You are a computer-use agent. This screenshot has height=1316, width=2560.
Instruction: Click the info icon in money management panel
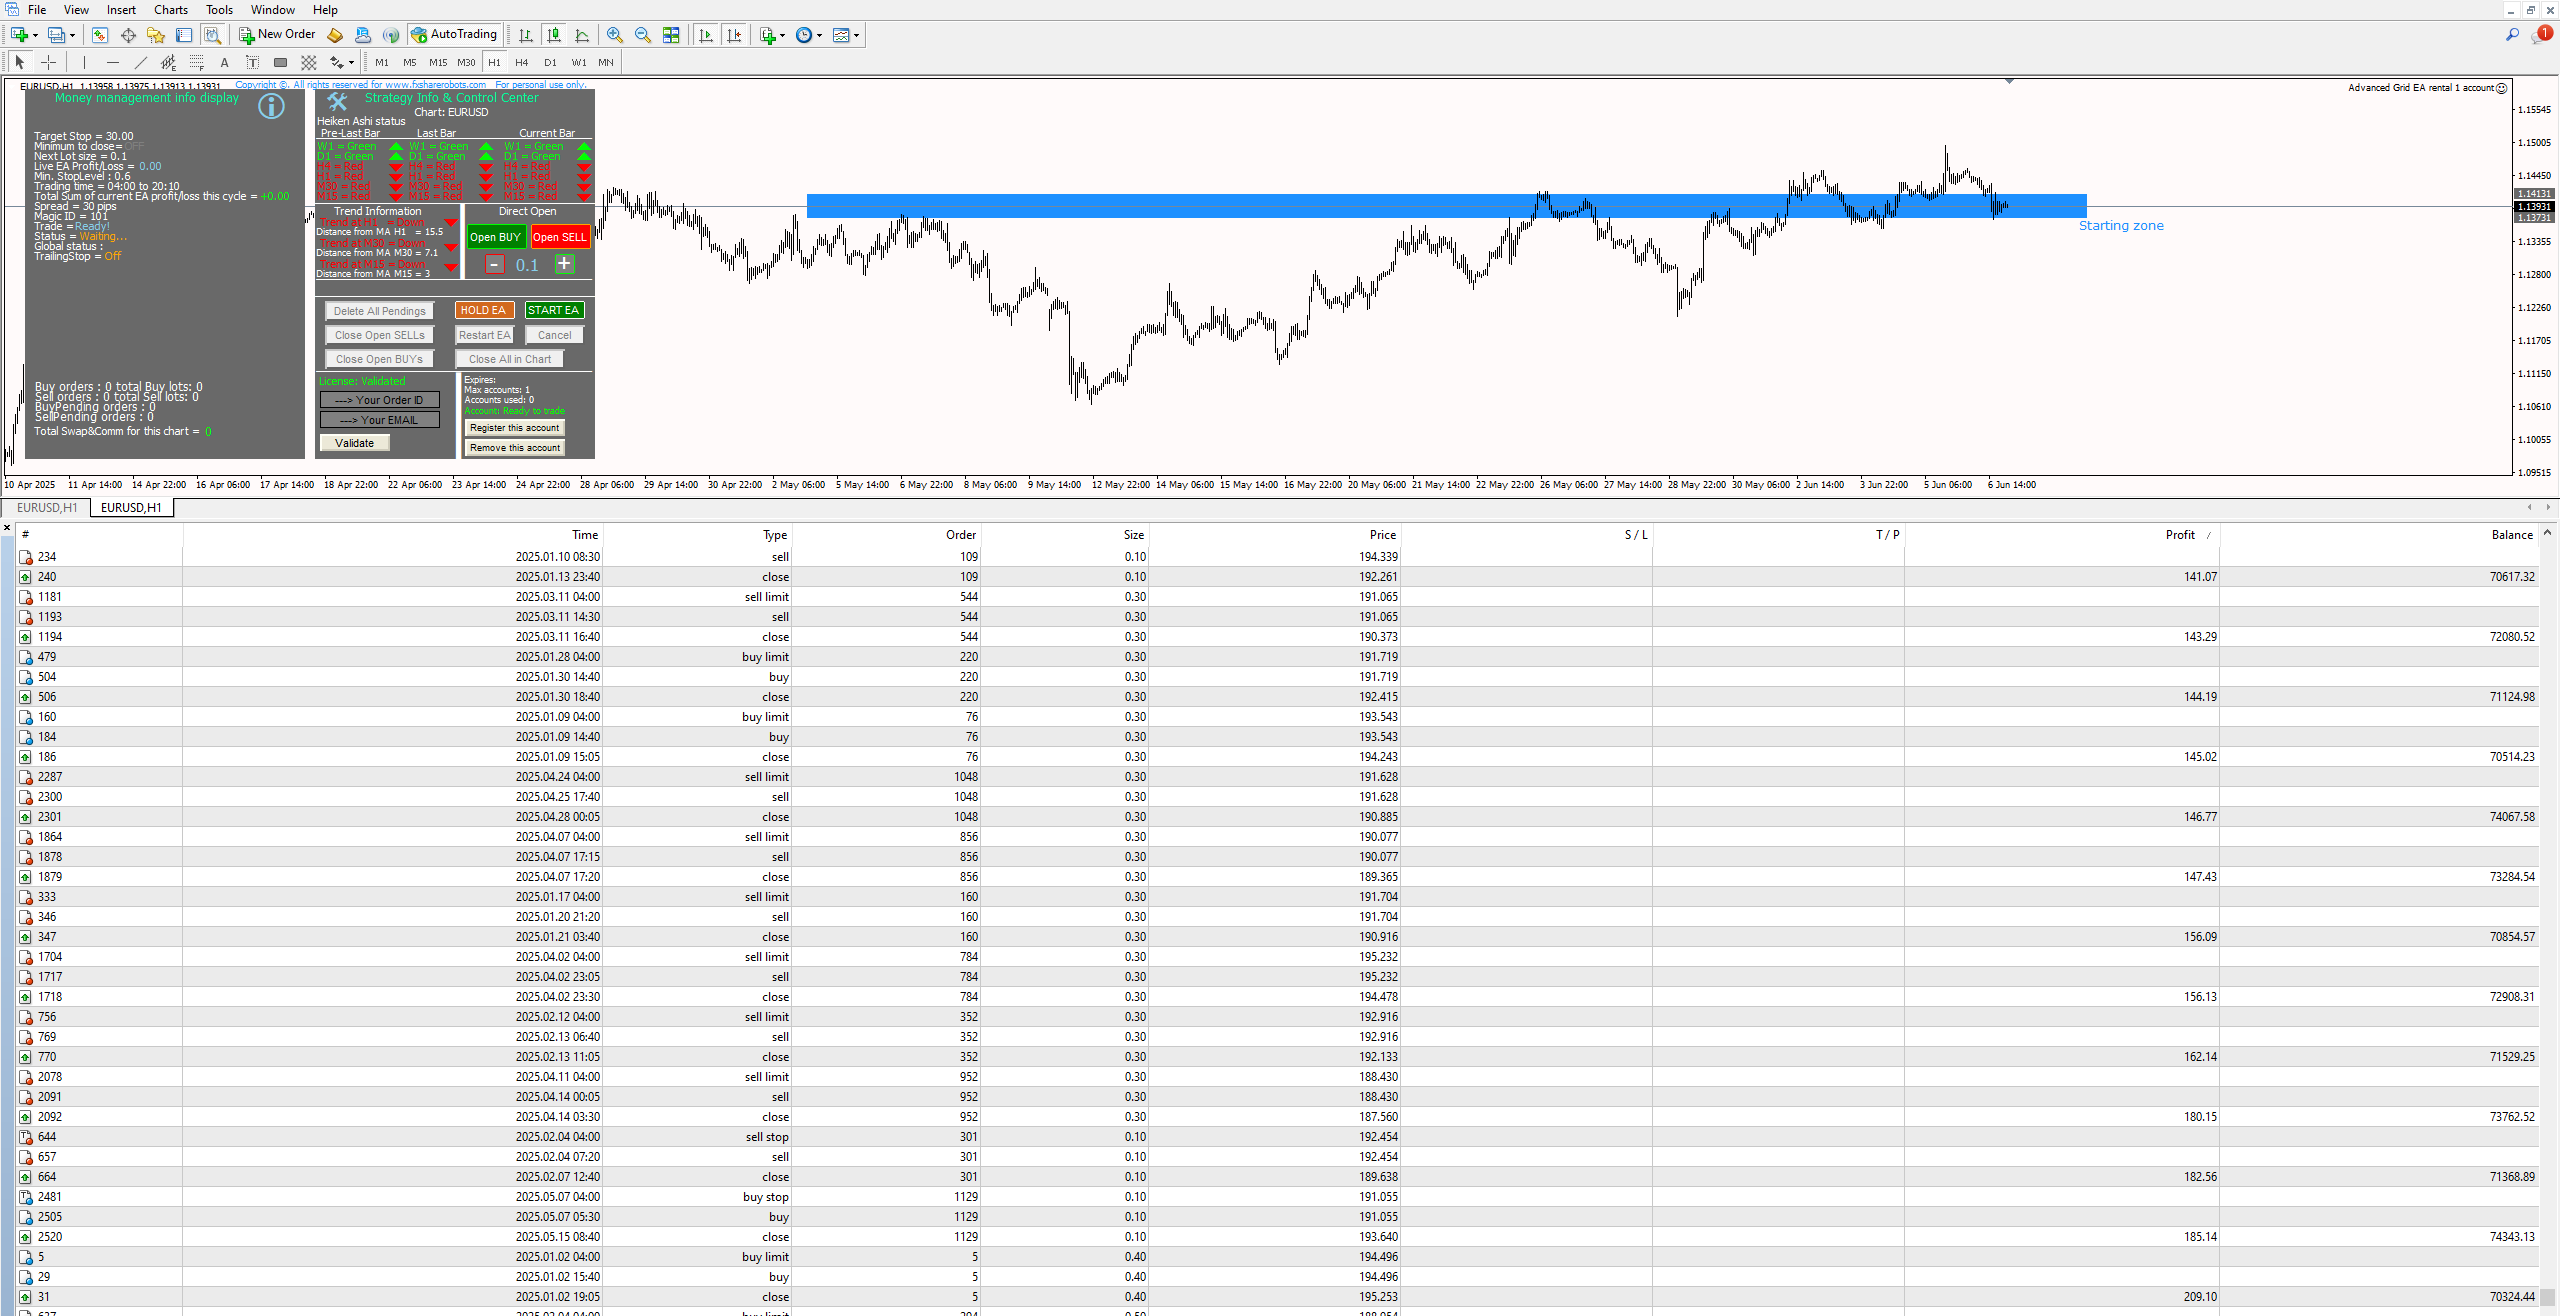coord(271,106)
